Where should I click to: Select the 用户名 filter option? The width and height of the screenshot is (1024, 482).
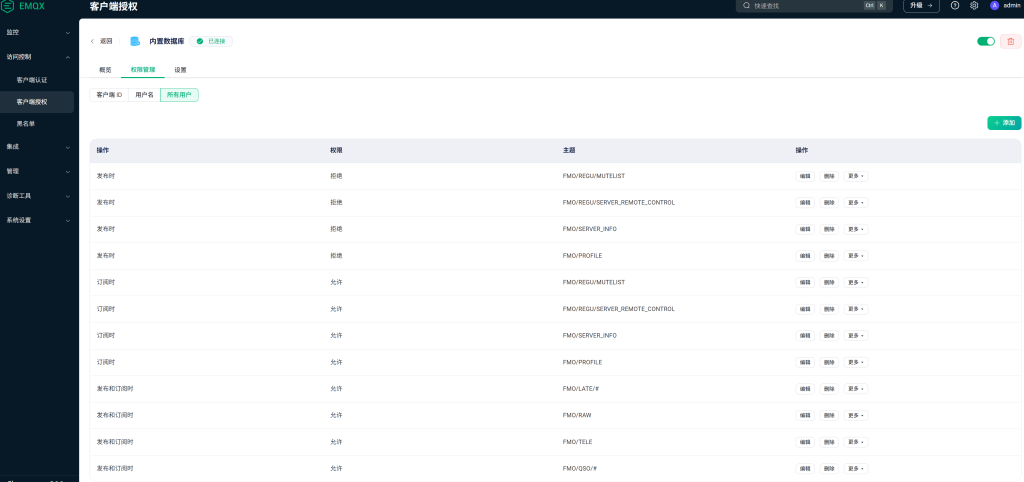point(144,95)
